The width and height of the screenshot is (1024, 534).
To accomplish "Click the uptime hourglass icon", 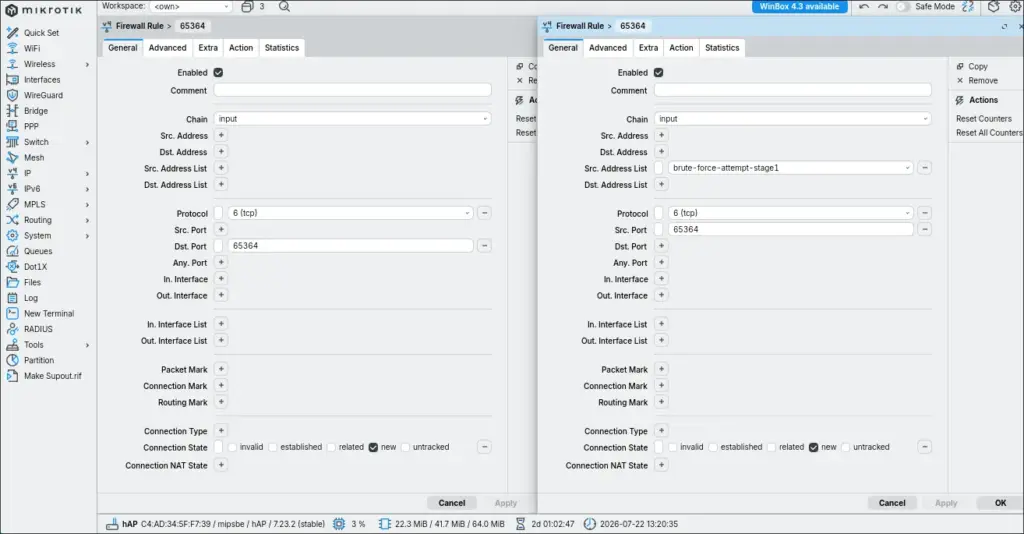I will tap(520, 524).
